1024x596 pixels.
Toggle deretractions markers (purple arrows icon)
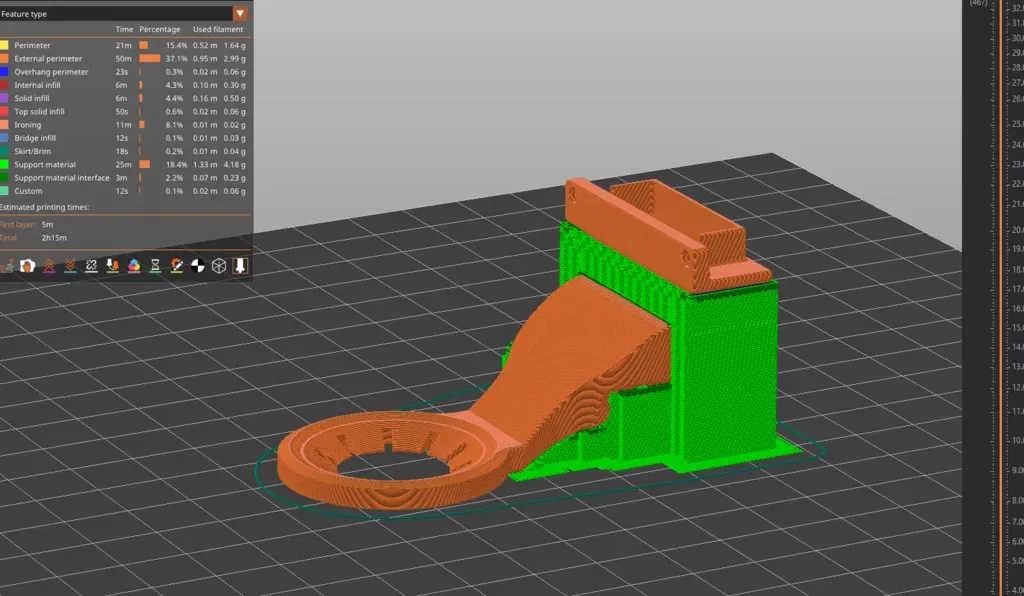[x=49, y=266]
